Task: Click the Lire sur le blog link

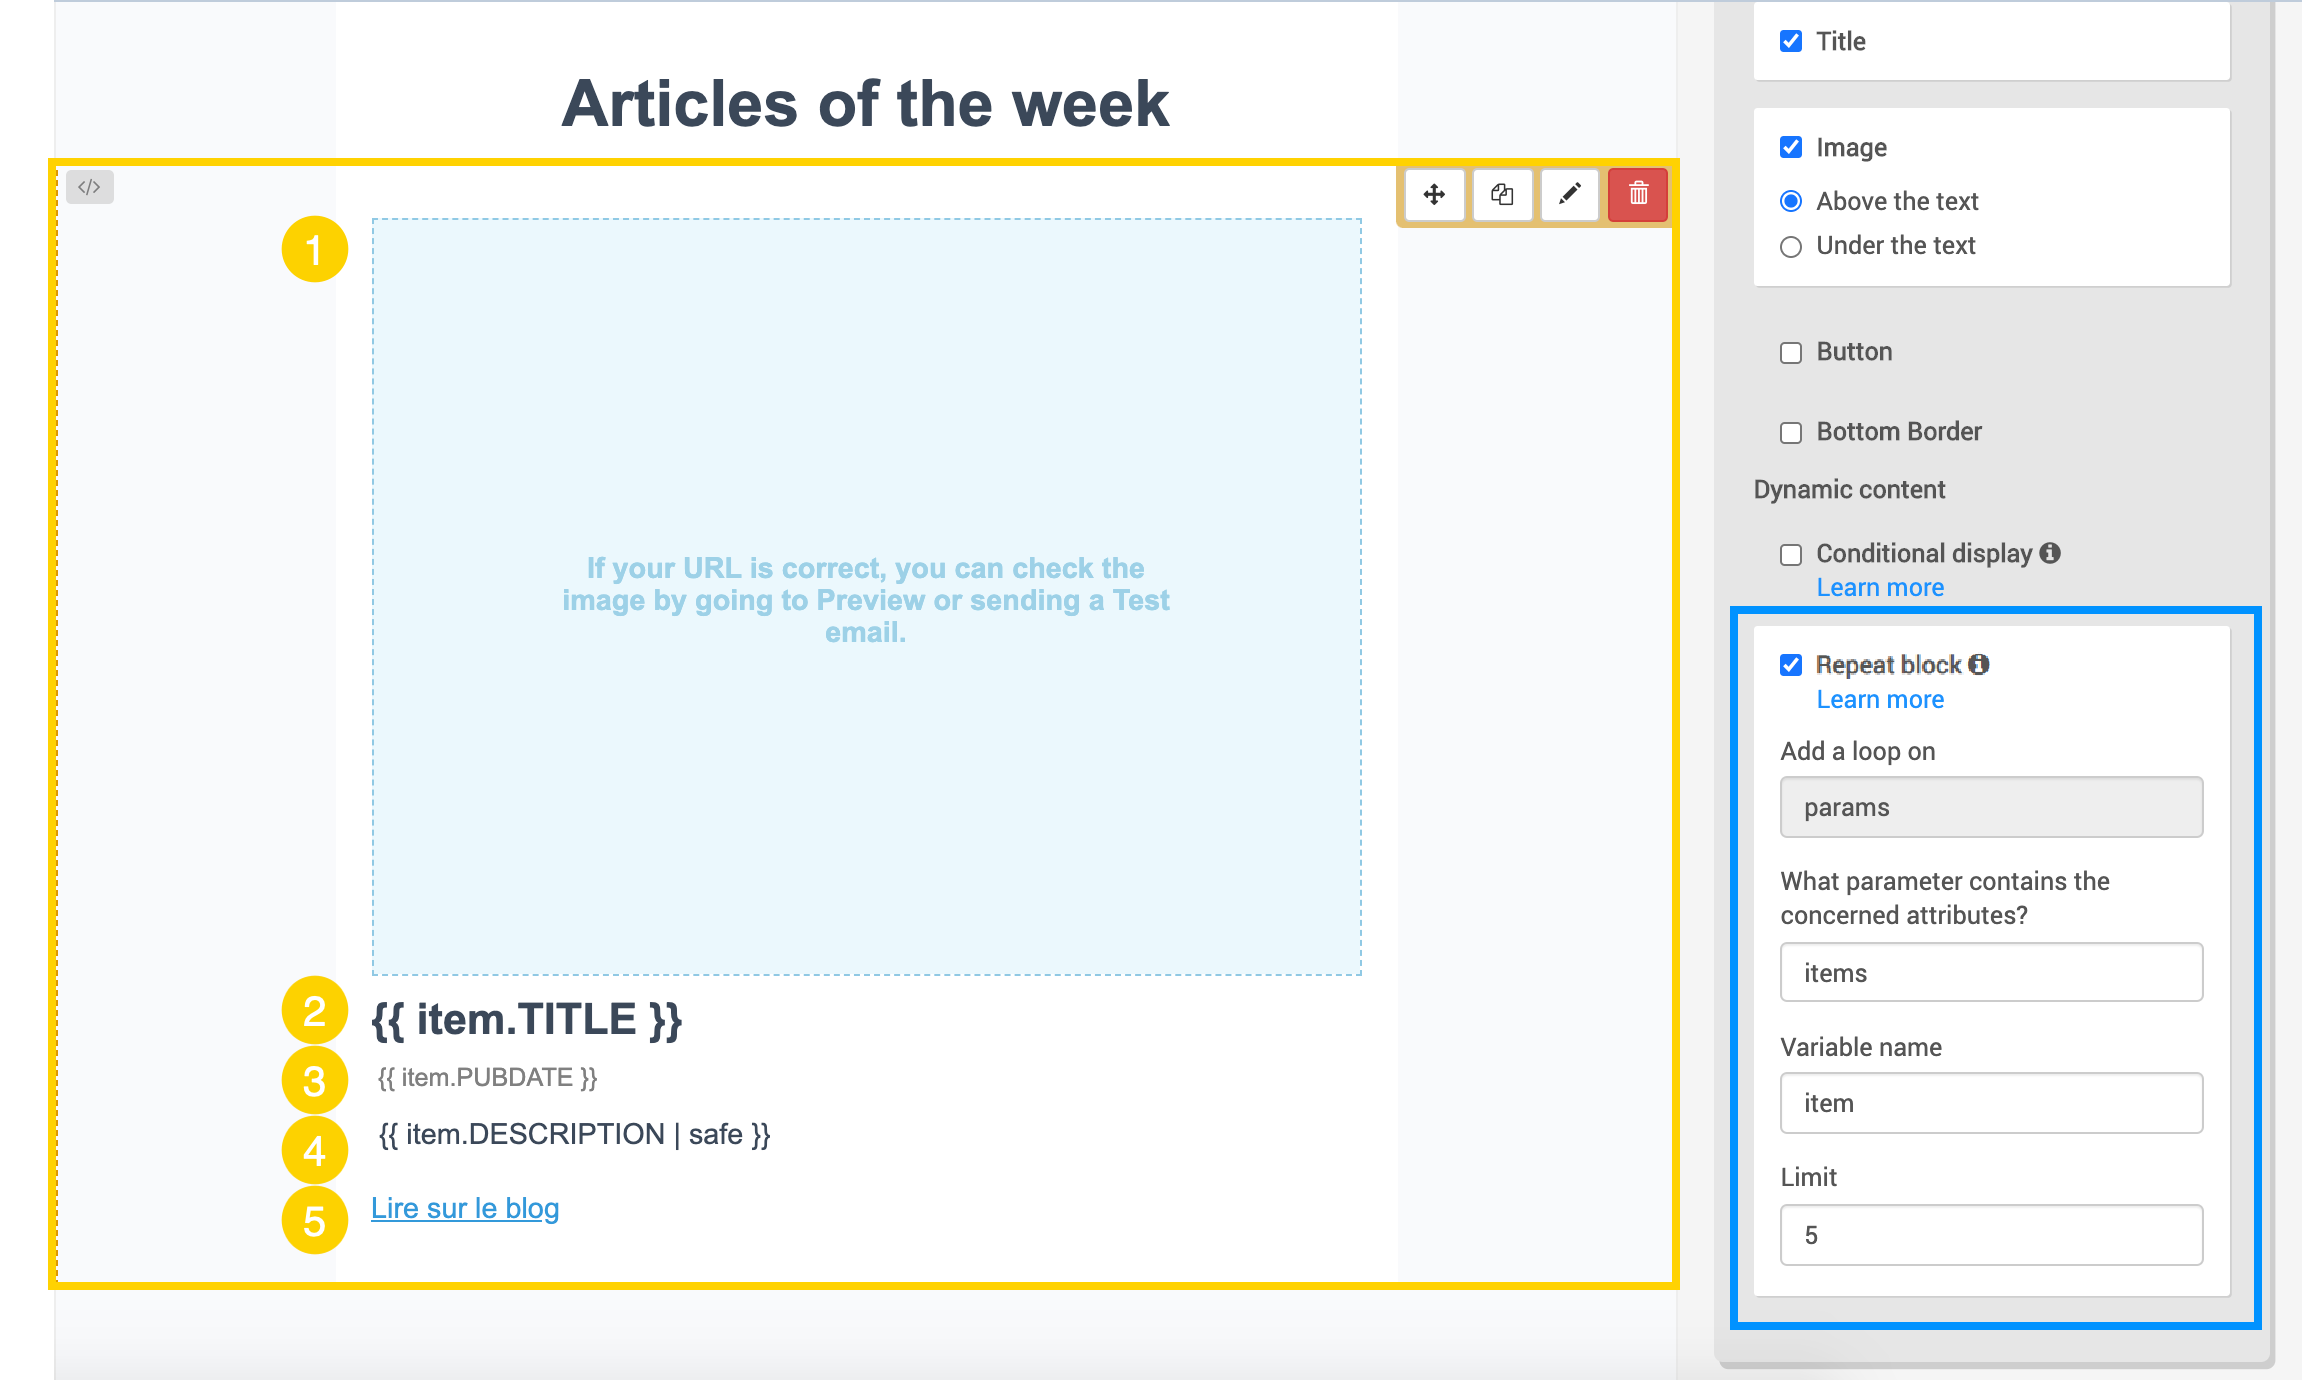Action: [x=463, y=1208]
